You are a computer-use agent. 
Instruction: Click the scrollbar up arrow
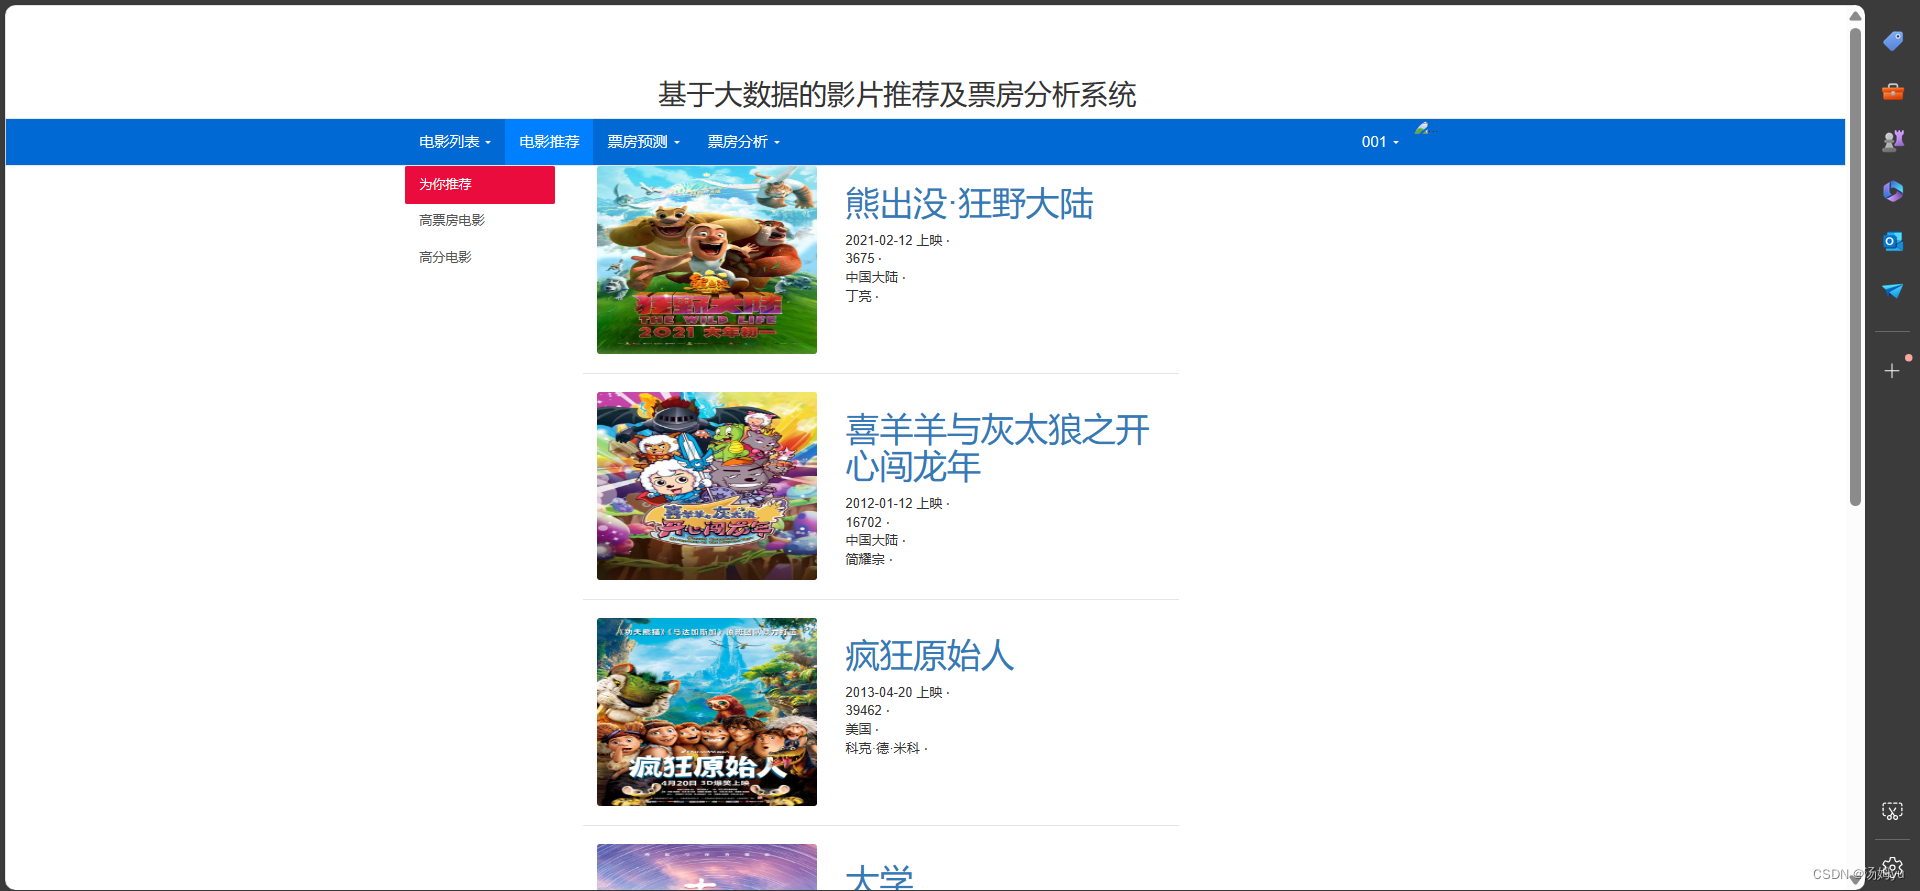(1855, 15)
